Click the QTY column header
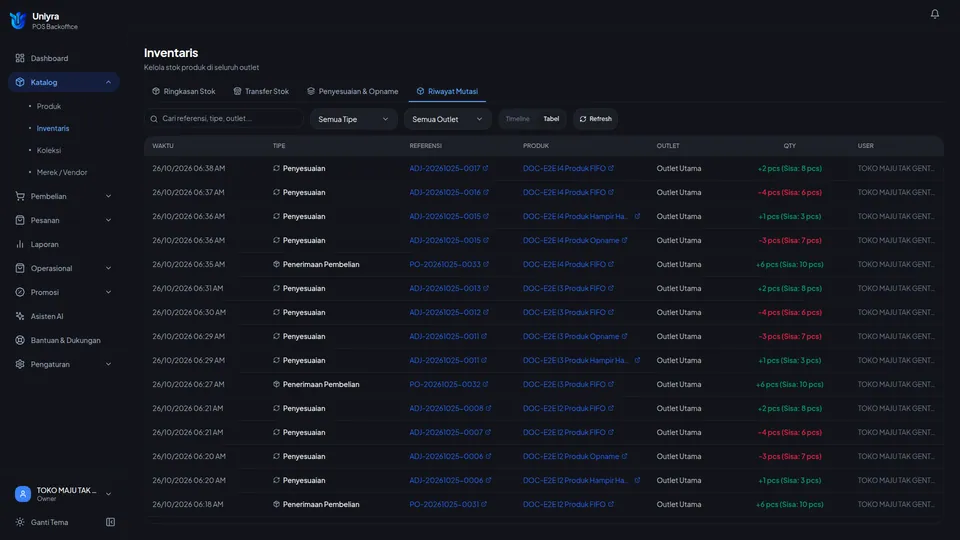The height and width of the screenshot is (540, 960). 789,146
